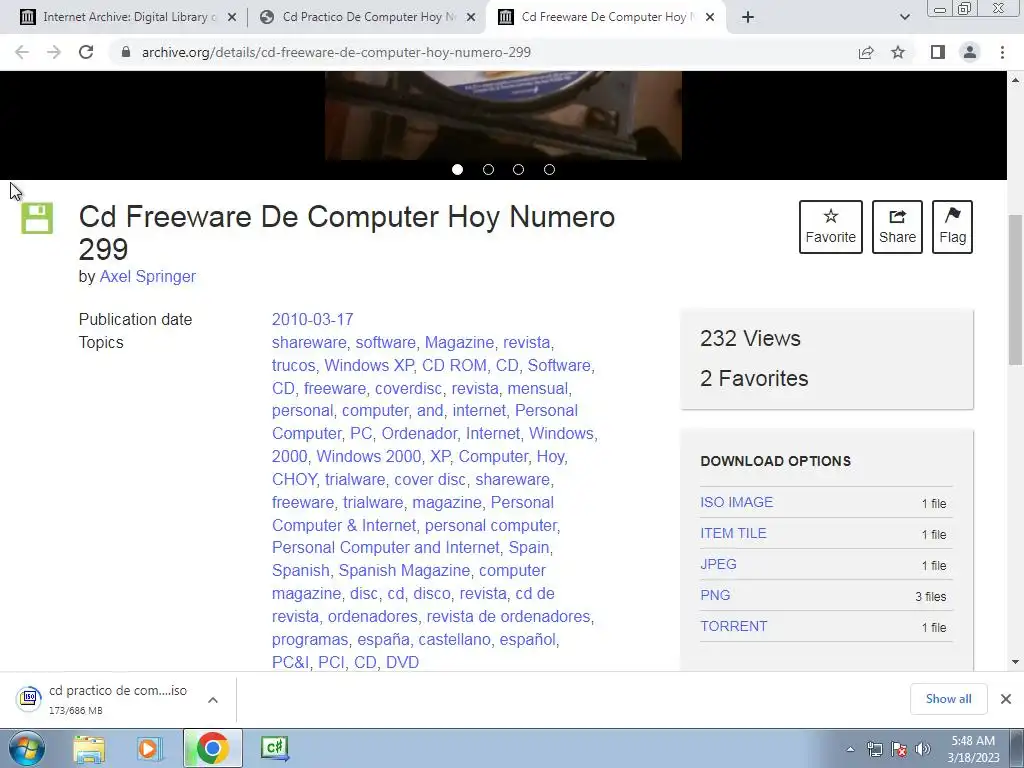Click the volume speaker tray icon
This screenshot has height=768, width=1024.
(x=923, y=749)
